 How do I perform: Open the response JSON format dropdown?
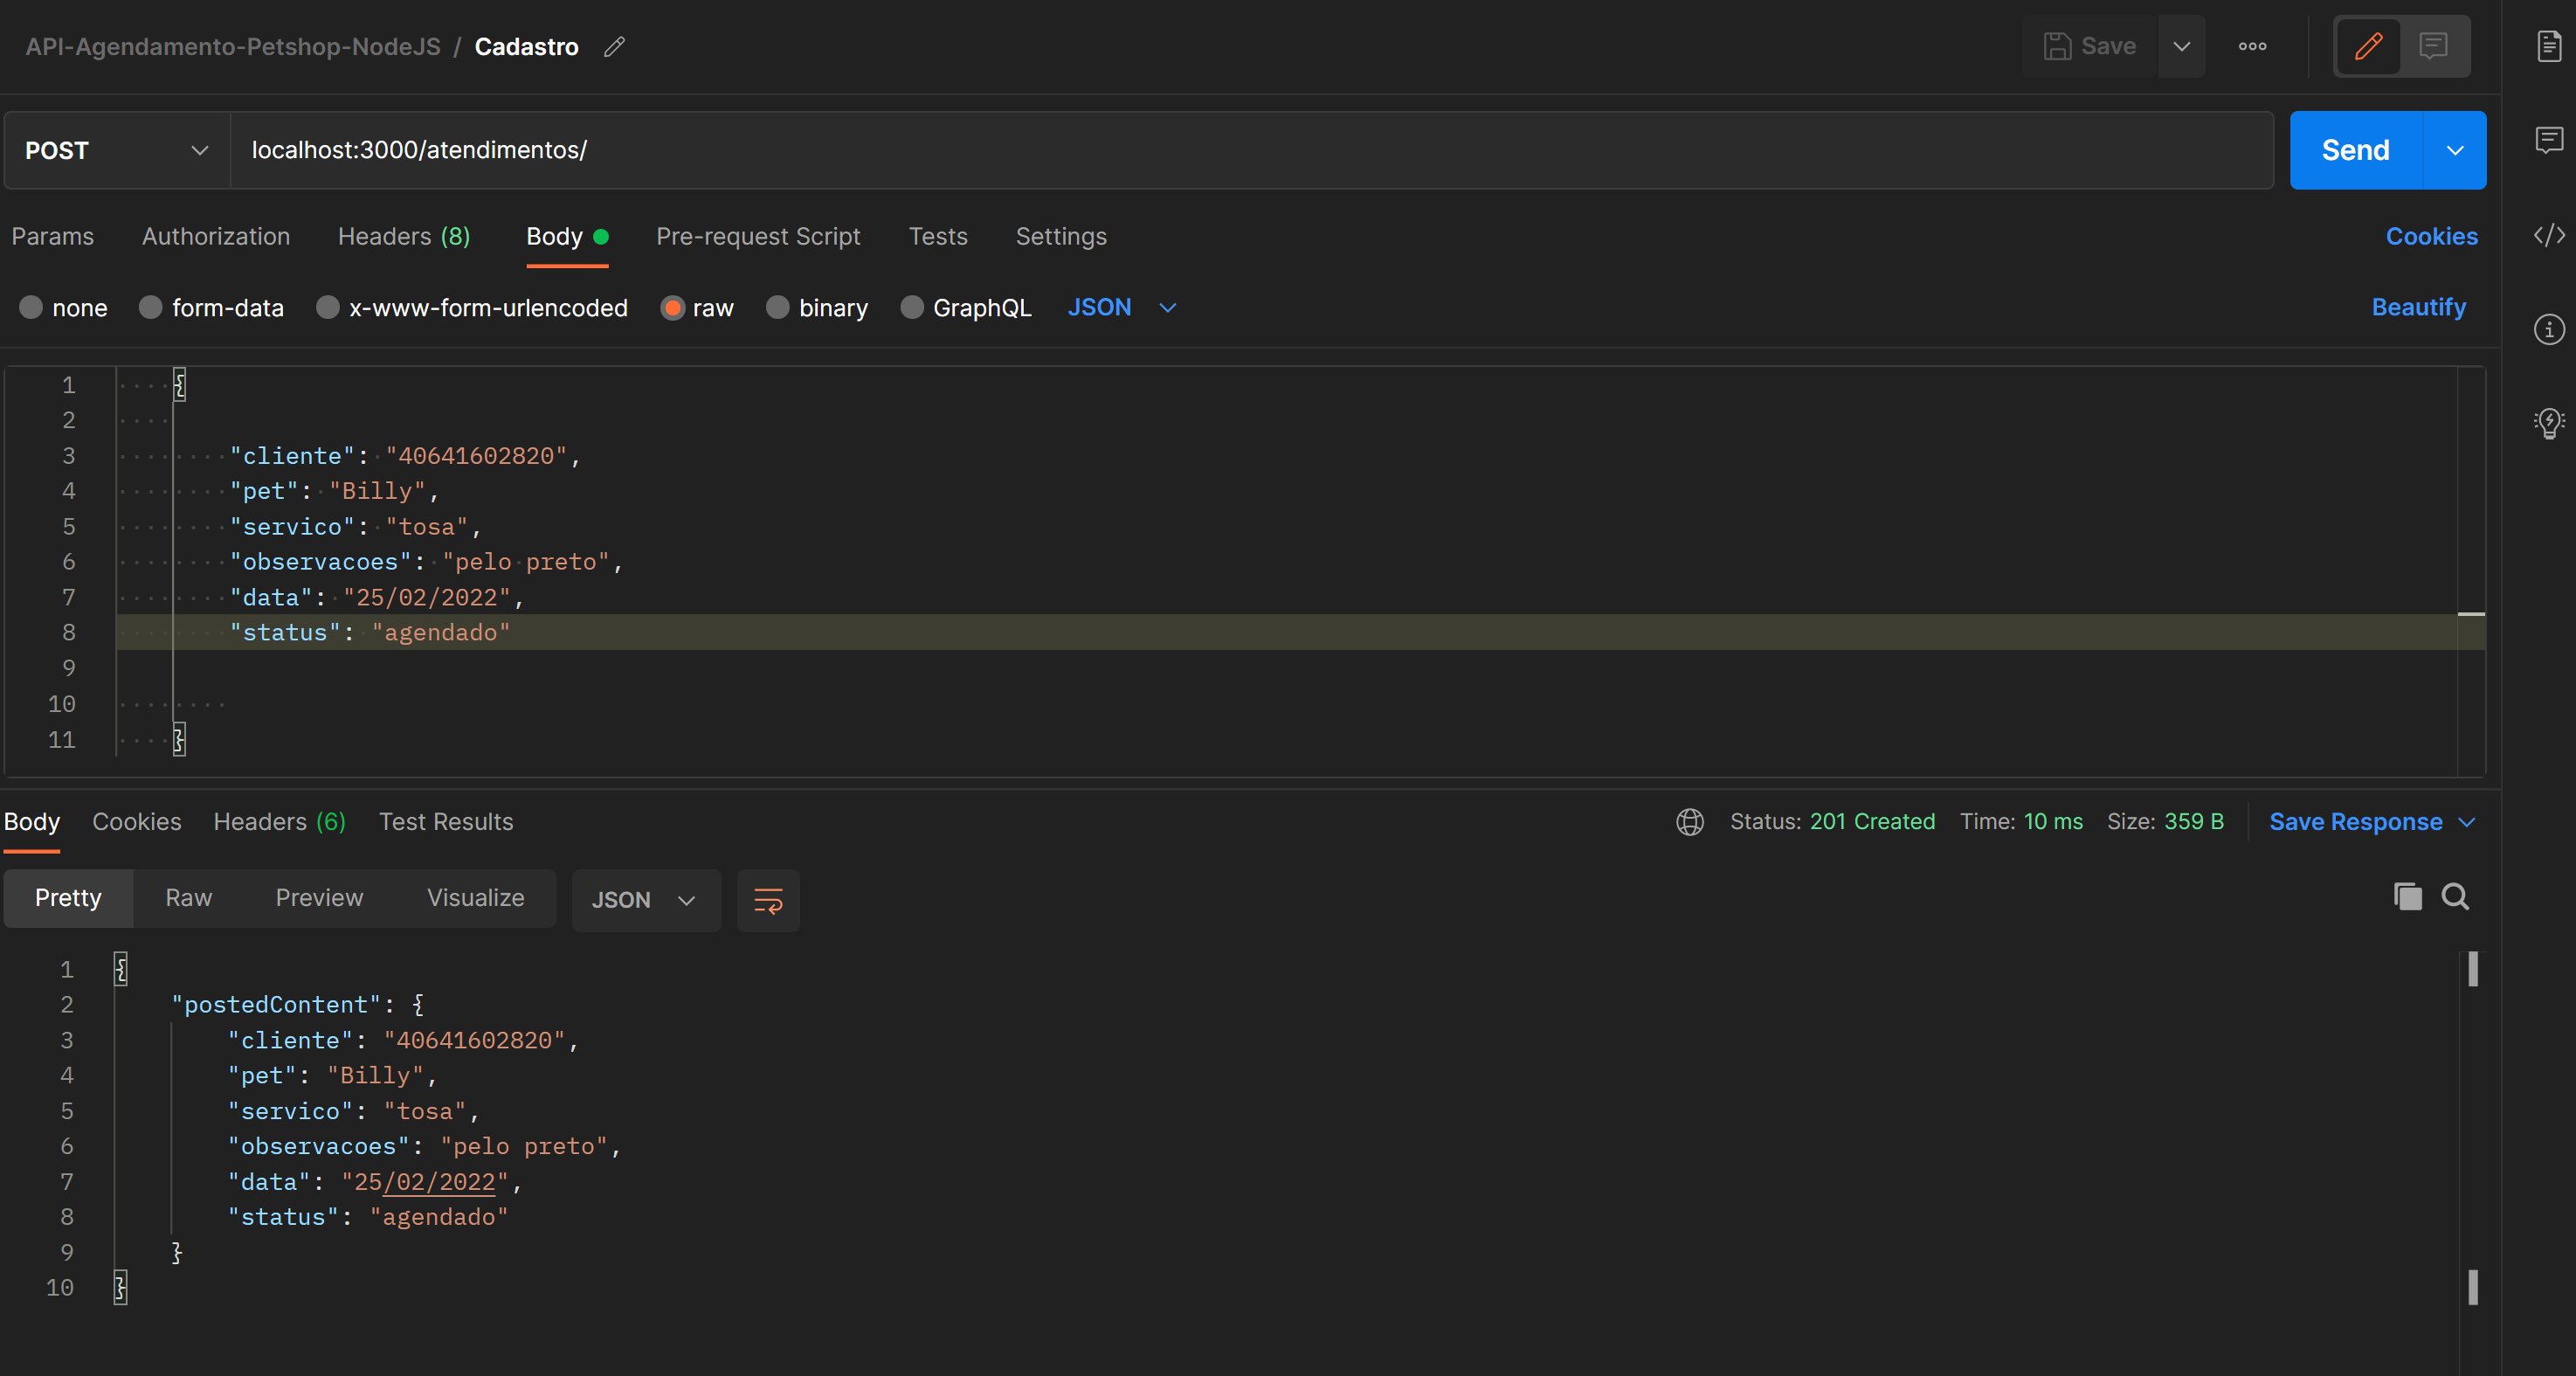click(645, 900)
